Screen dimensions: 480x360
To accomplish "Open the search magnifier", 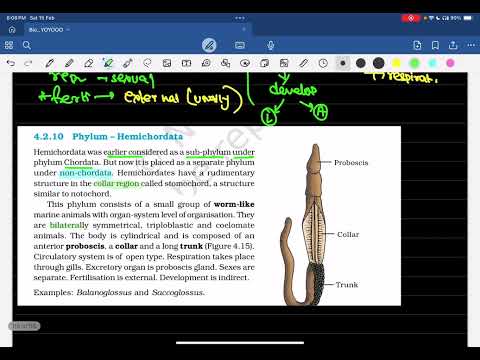I will point(27,45).
